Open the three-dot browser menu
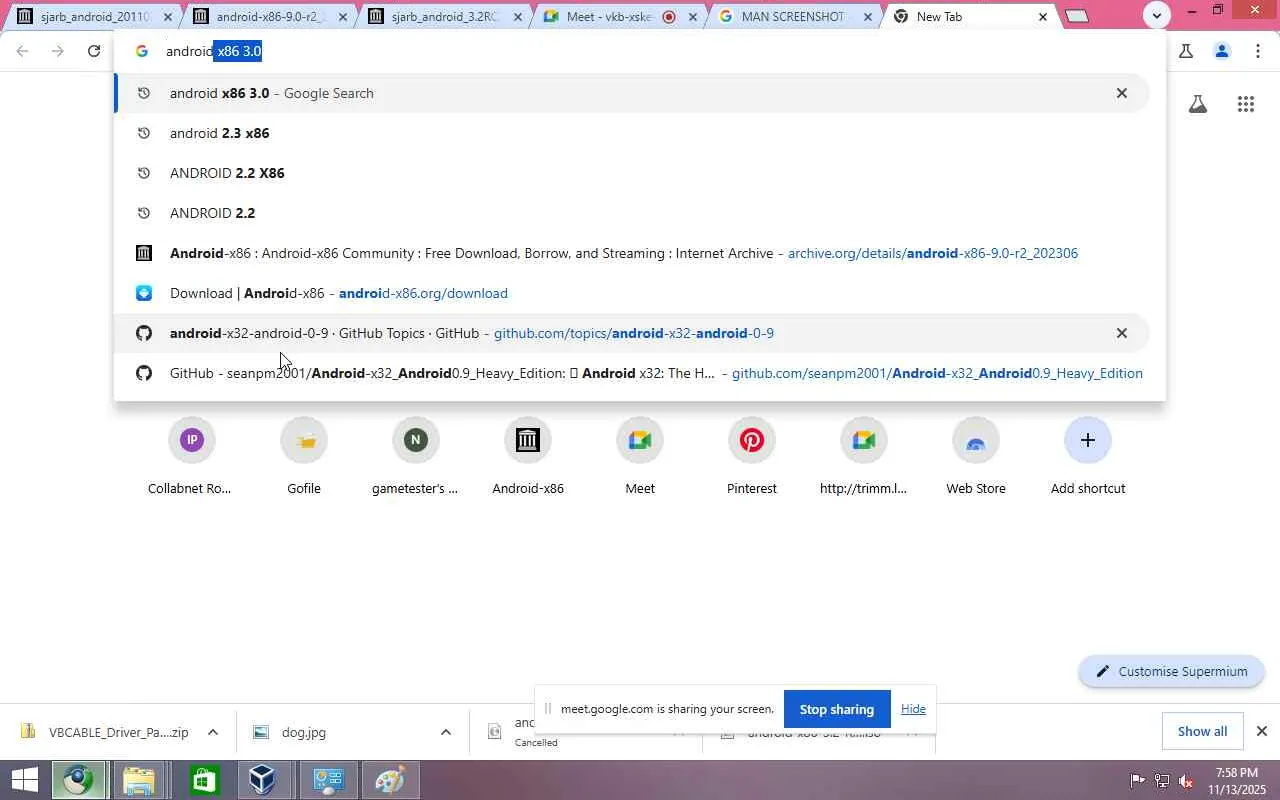 [x=1257, y=51]
